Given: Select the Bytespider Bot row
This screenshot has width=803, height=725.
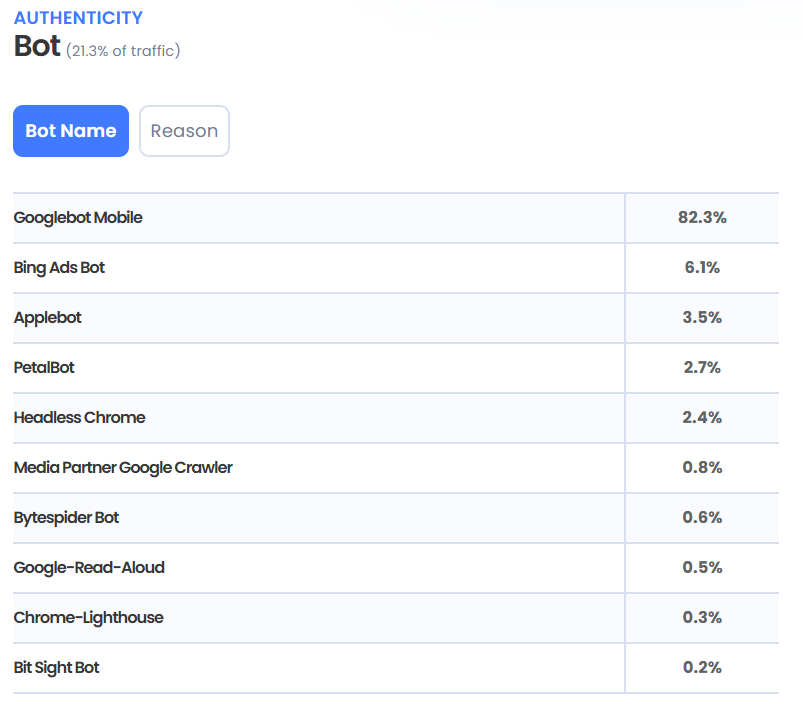Looking at the screenshot, I should tap(66, 517).
